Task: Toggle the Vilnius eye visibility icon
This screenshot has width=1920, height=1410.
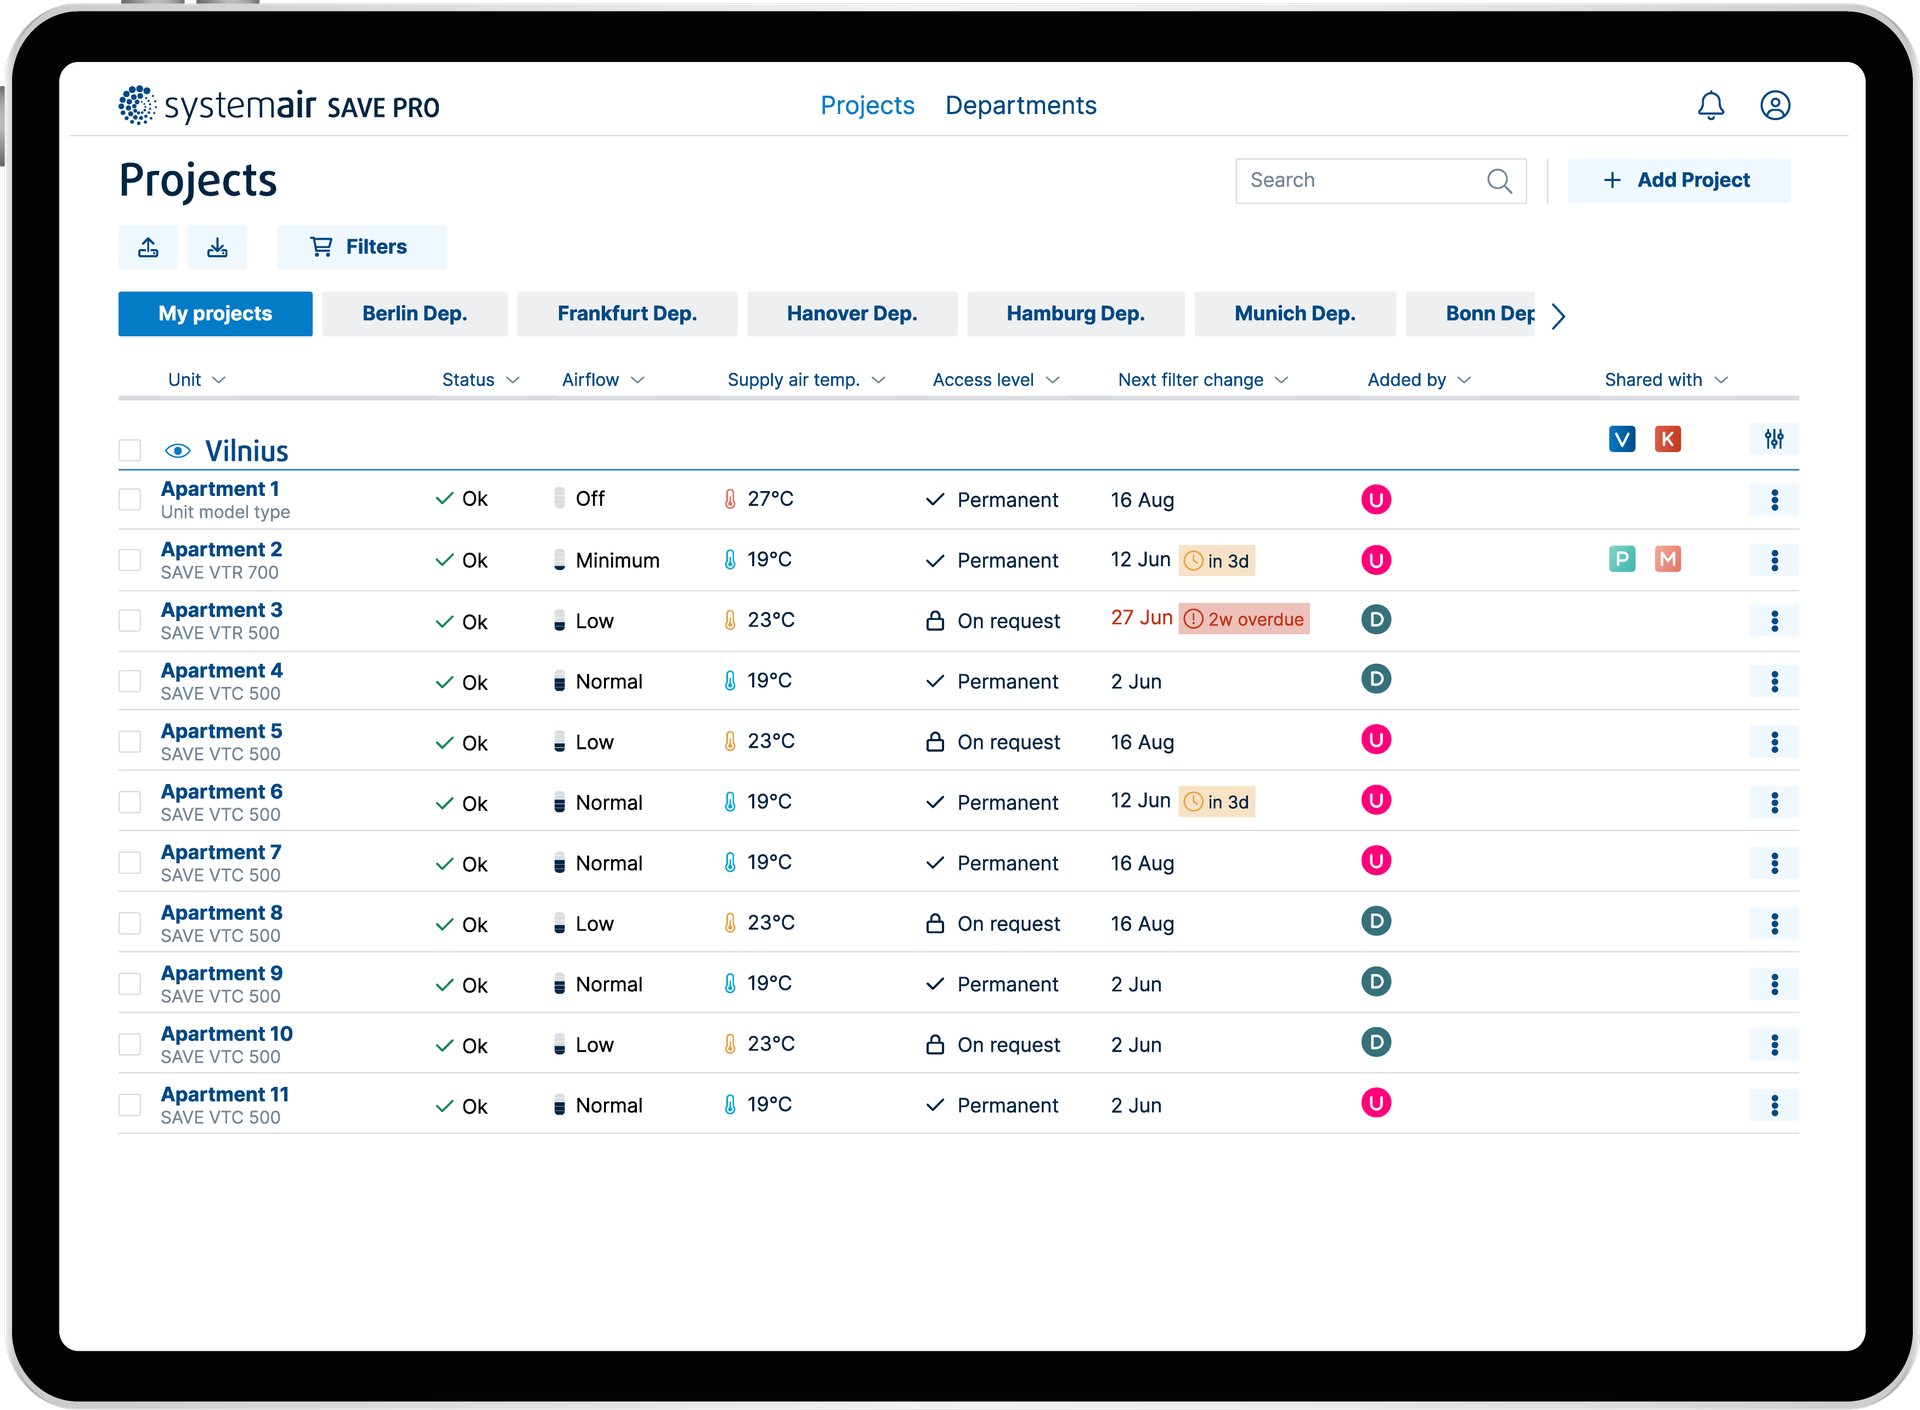Action: coord(178,451)
